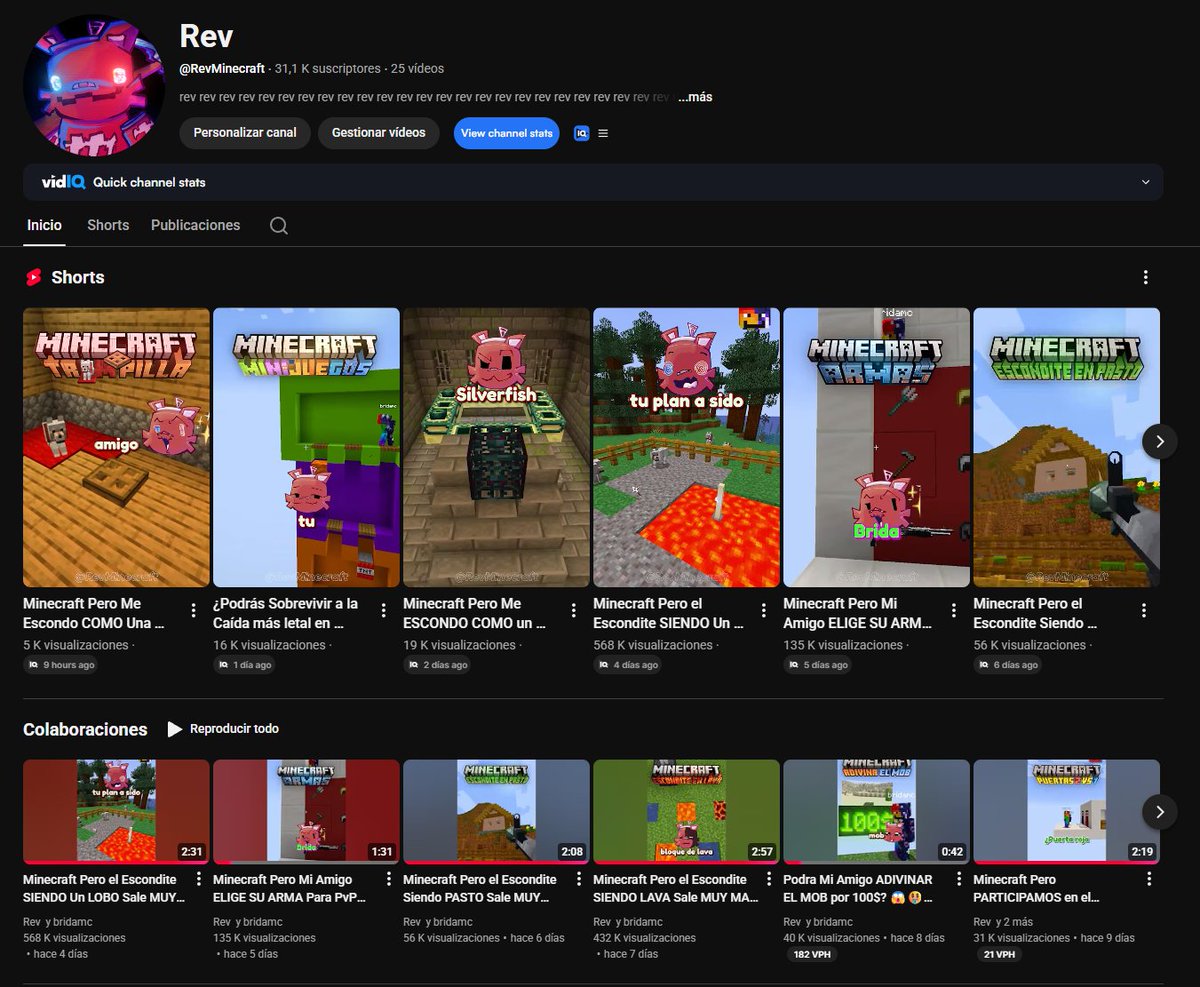Expand the vidIQ Quick channel stats panel
Image resolution: width=1200 pixels, height=987 pixels.
tap(1146, 182)
